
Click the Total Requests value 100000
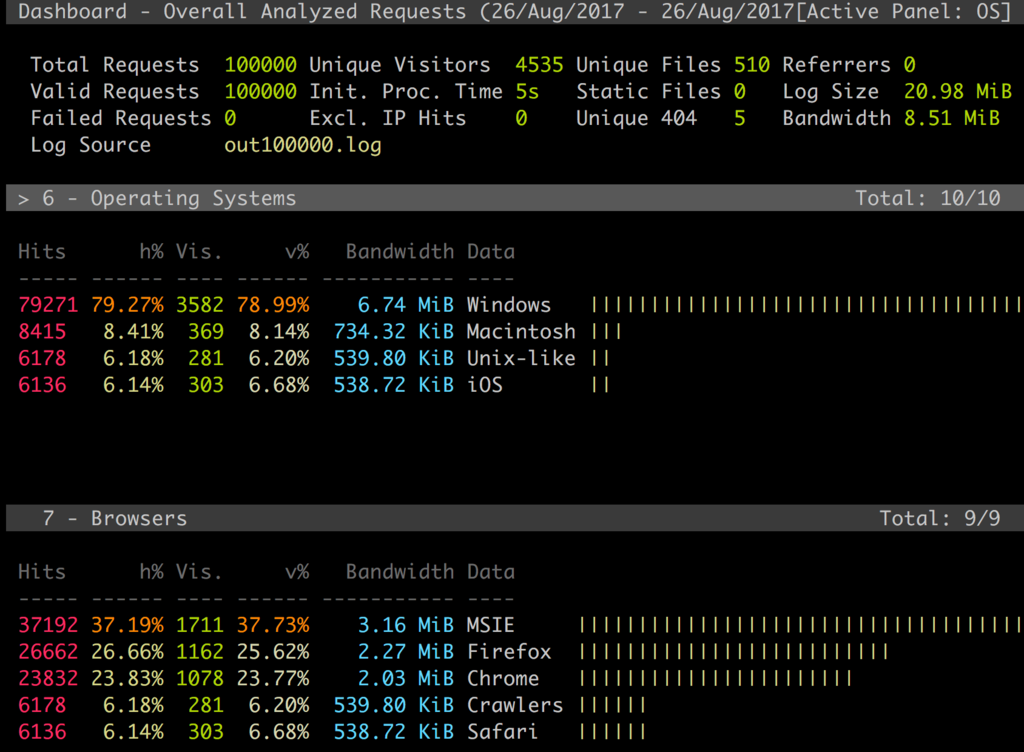(261, 65)
